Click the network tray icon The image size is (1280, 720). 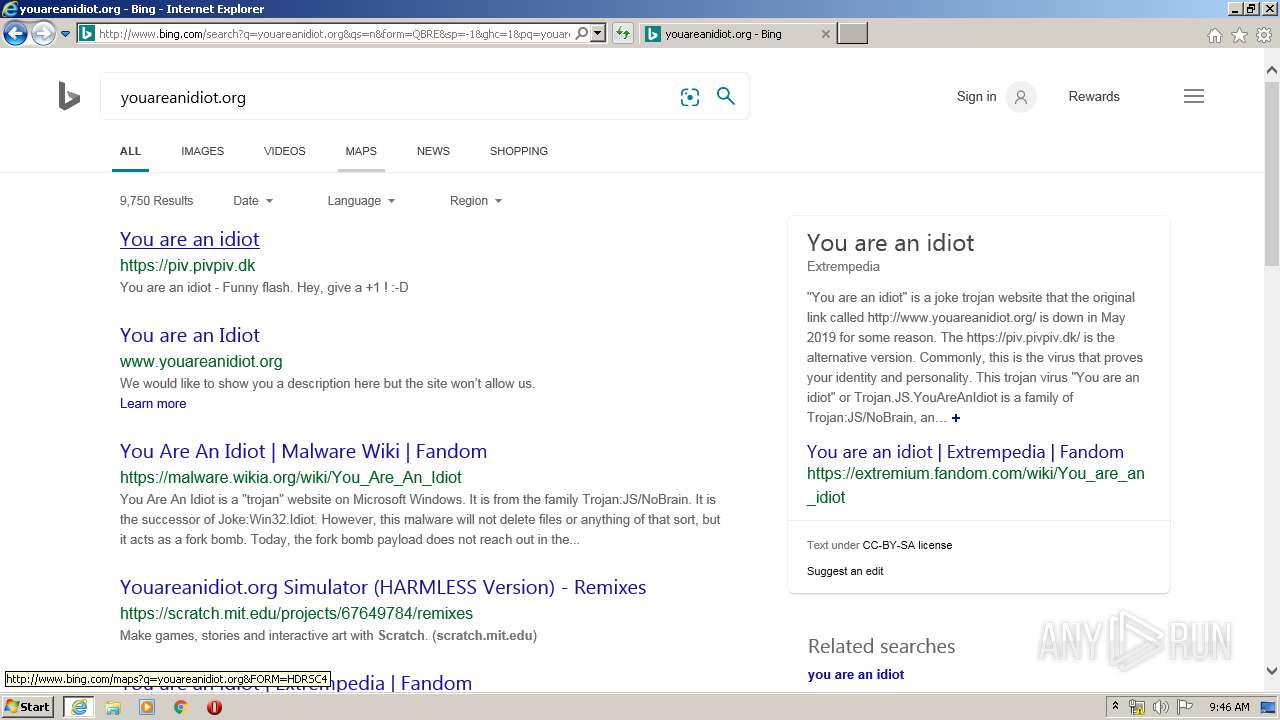(1137, 707)
